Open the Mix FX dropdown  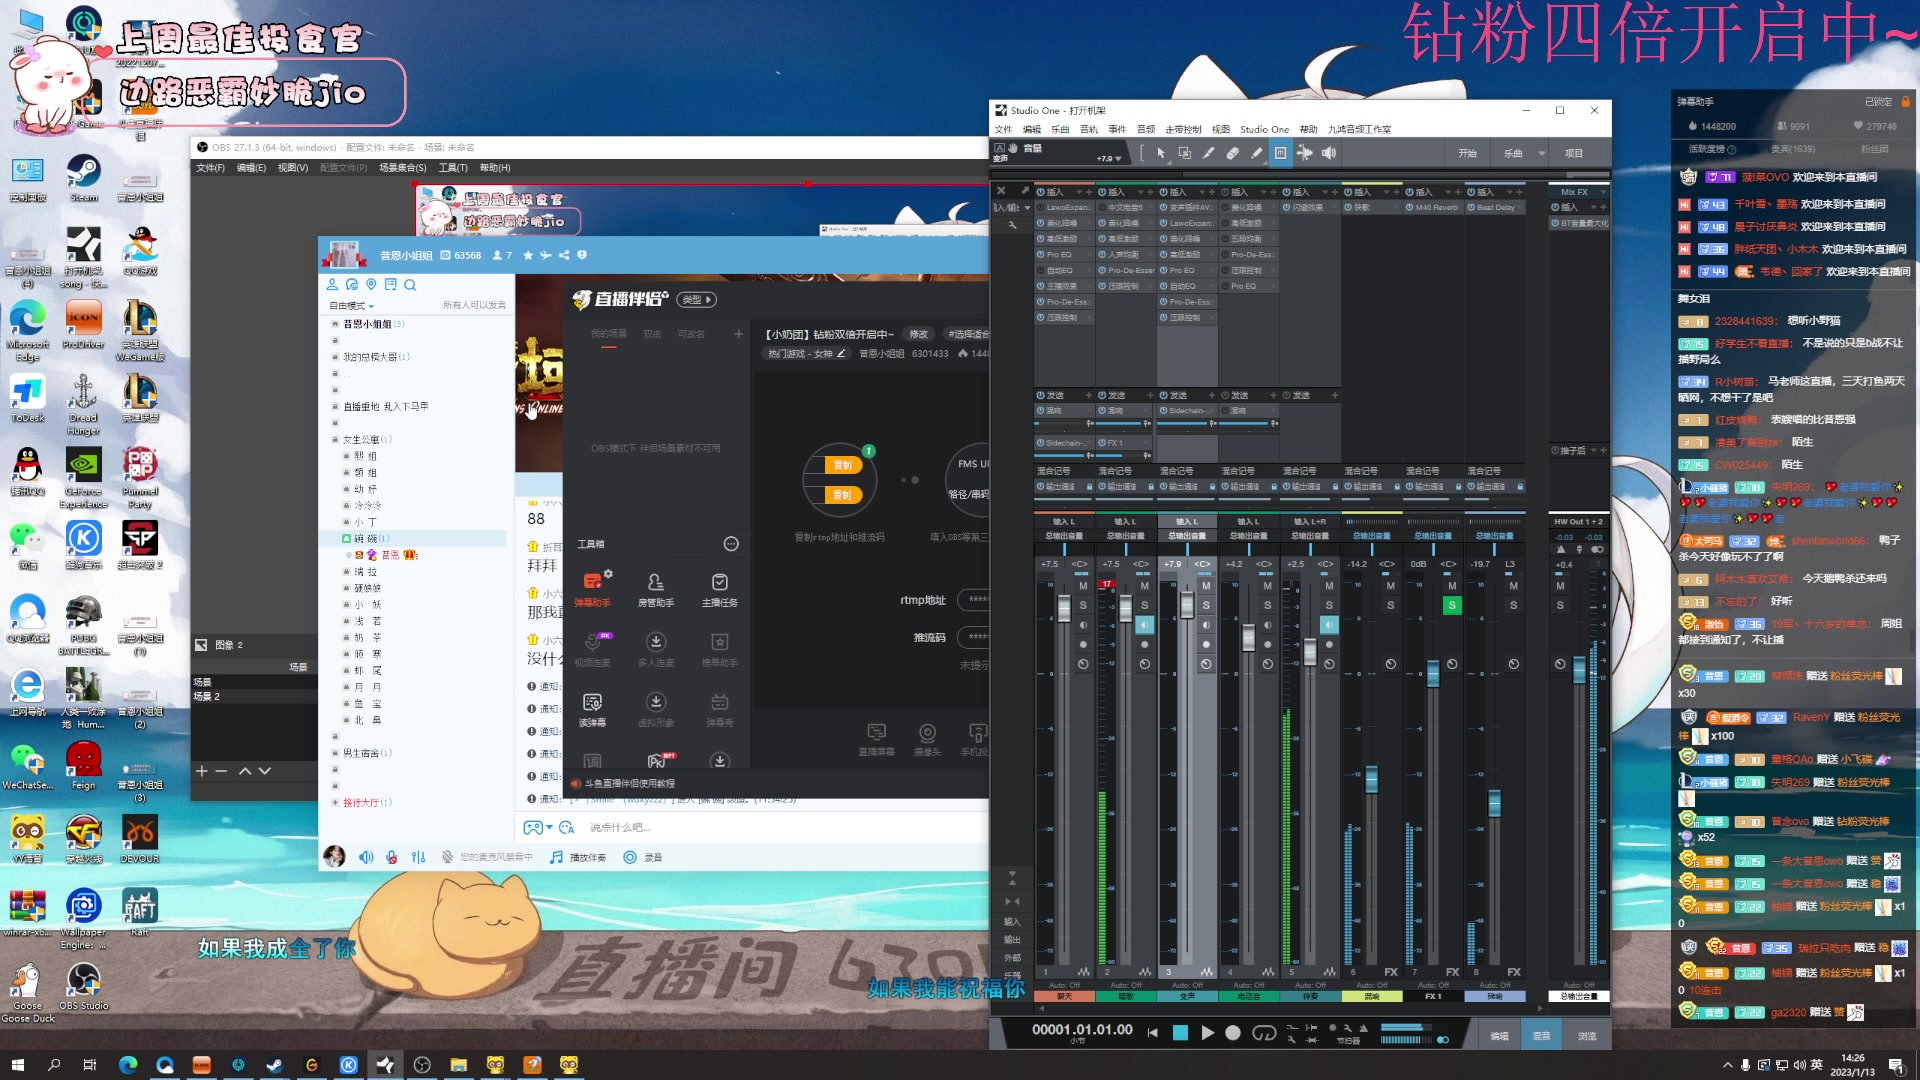tap(1603, 192)
